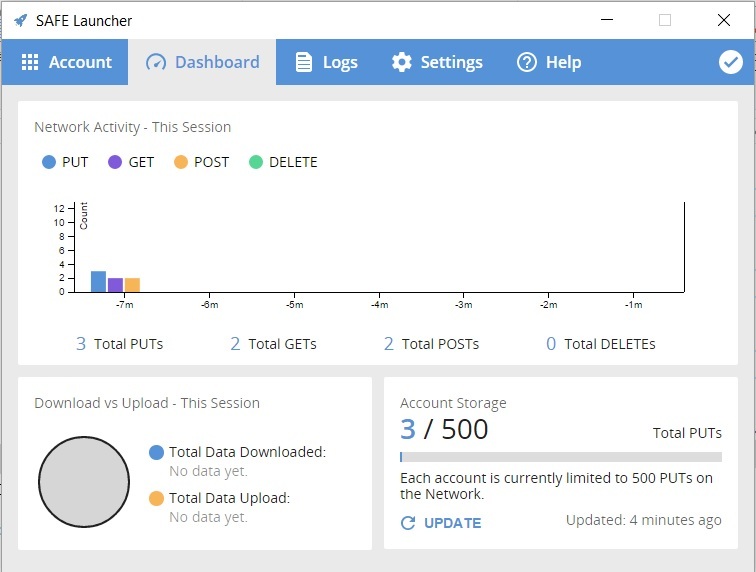
Task: Click the Help question mark icon
Action: (x=526, y=62)
